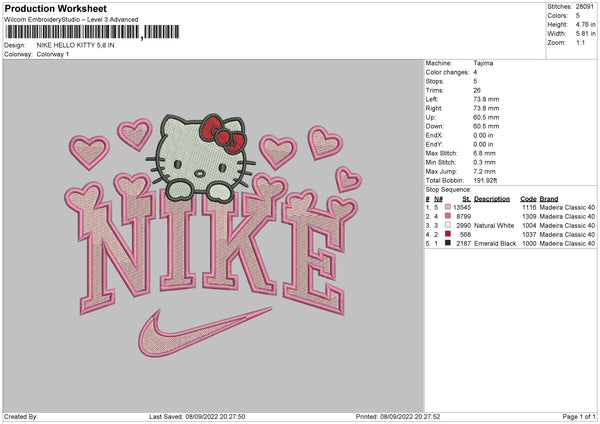Screen dimensions: 600x424
Task: Click stitch count 8799 in stop sequence
Action: pyautogui.click(x=463, y=217)
